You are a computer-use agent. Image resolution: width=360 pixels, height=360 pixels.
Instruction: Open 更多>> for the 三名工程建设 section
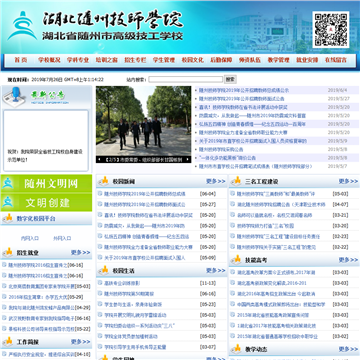pos(348,181)
